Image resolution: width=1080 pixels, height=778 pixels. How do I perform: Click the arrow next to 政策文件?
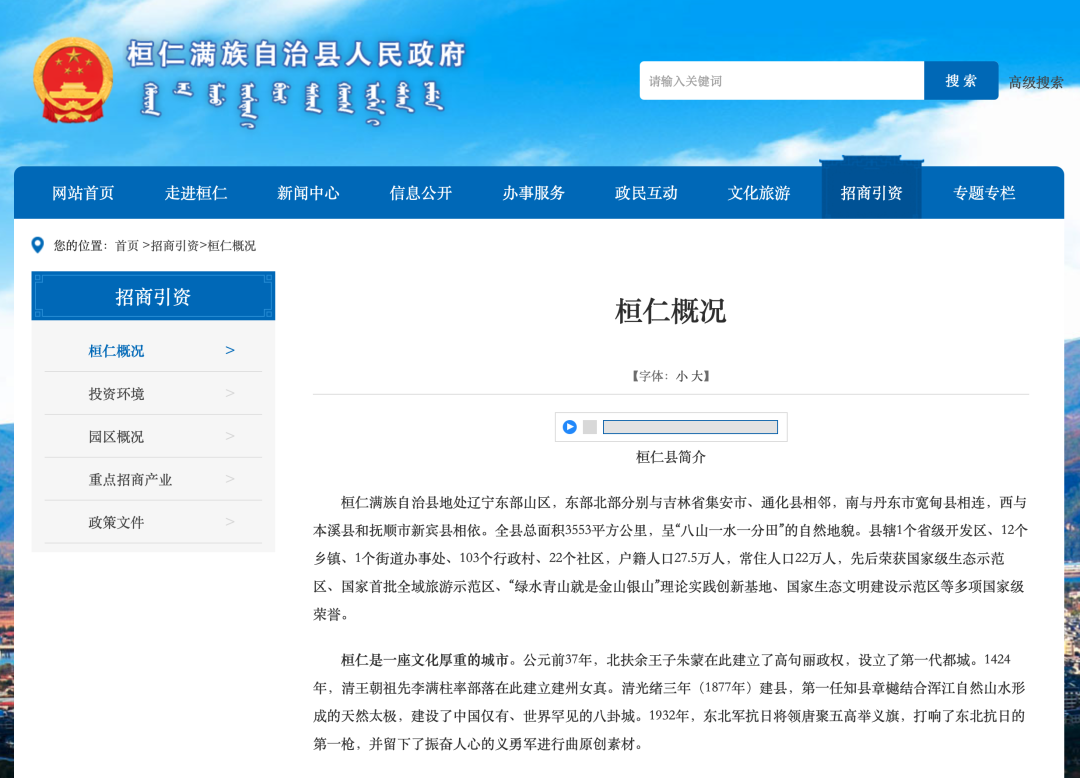[230, 522]
